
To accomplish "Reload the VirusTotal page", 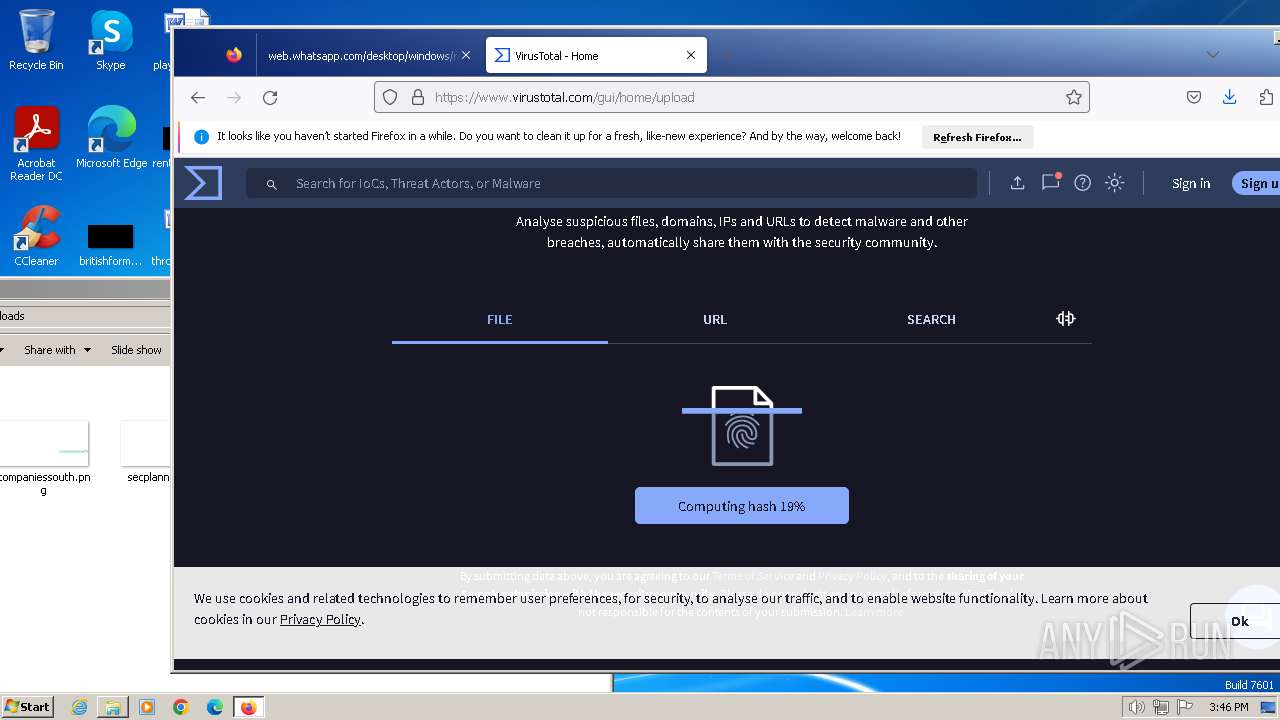I will click(x=270, y=97).
